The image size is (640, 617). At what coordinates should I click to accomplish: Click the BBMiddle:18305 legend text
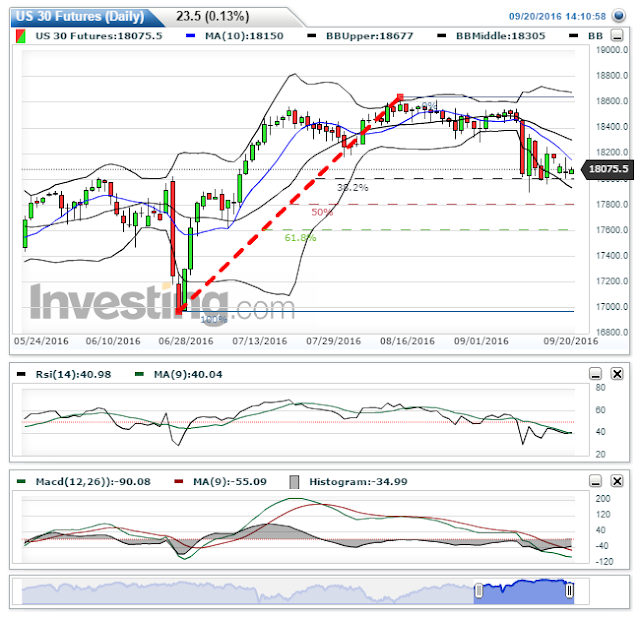pos(500,36)
